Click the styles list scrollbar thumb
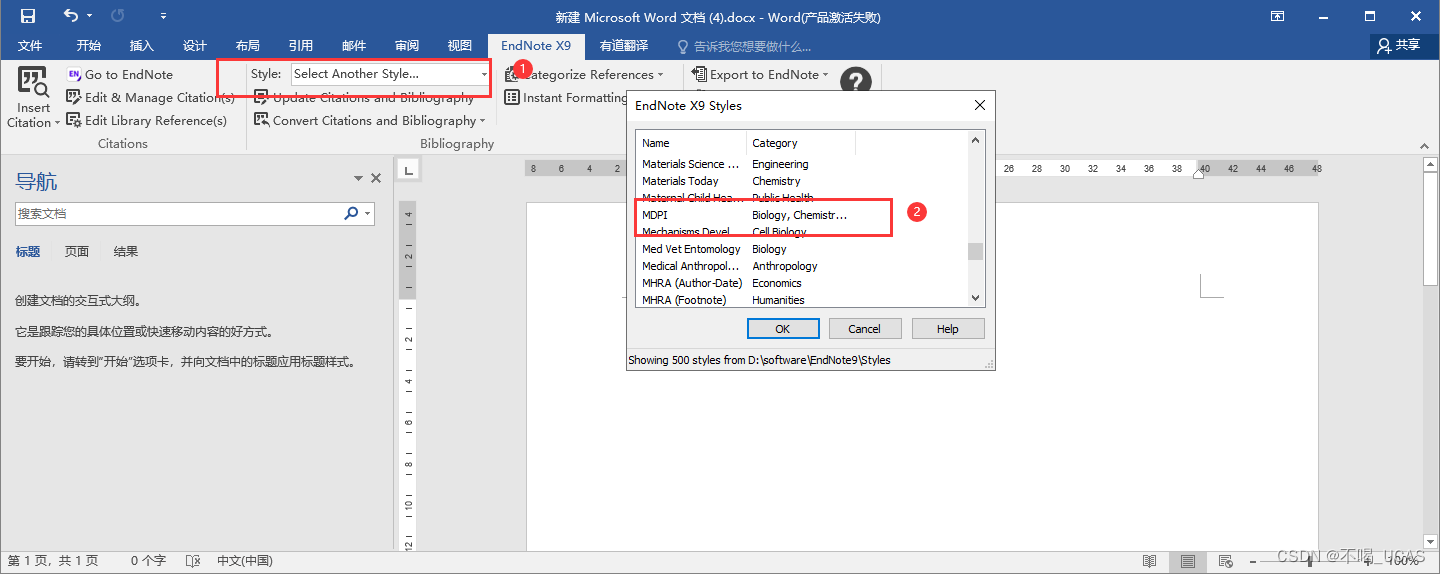This screenshot has height=574, width=1440. (x=976, y=251)
